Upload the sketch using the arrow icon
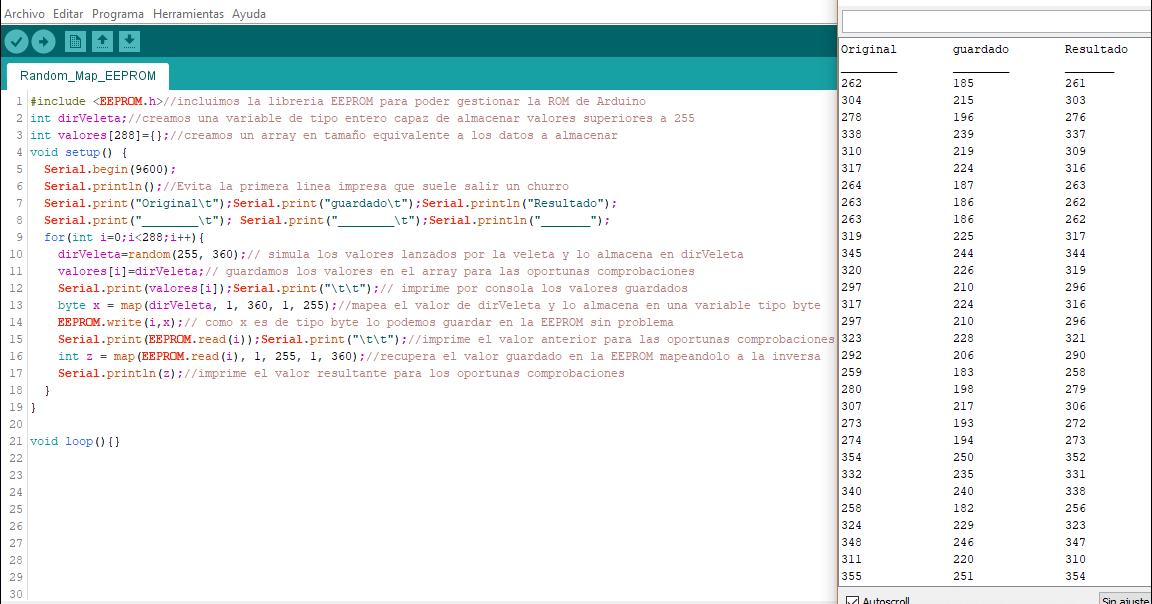Image resolution: width=1152 pixels, height=604 pixels. coord(42,41)
